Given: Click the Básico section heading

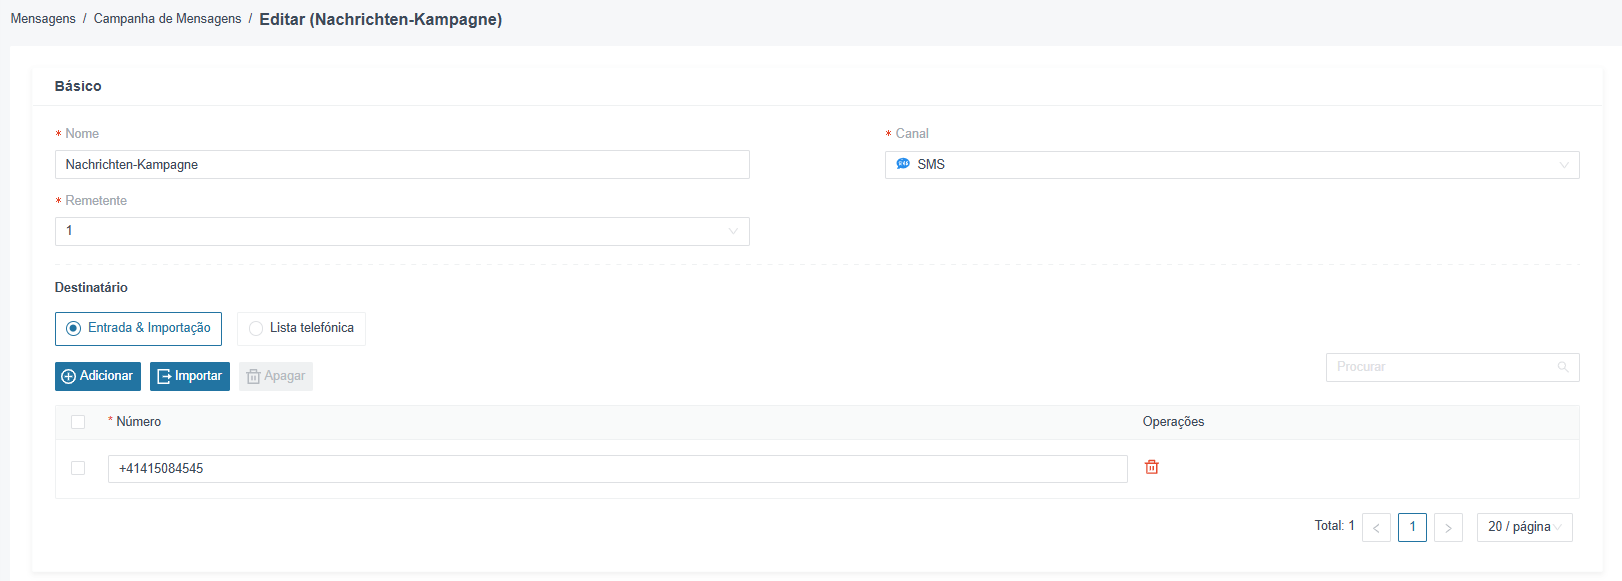Looking at the screenshot, I should (x=78, y=86).
